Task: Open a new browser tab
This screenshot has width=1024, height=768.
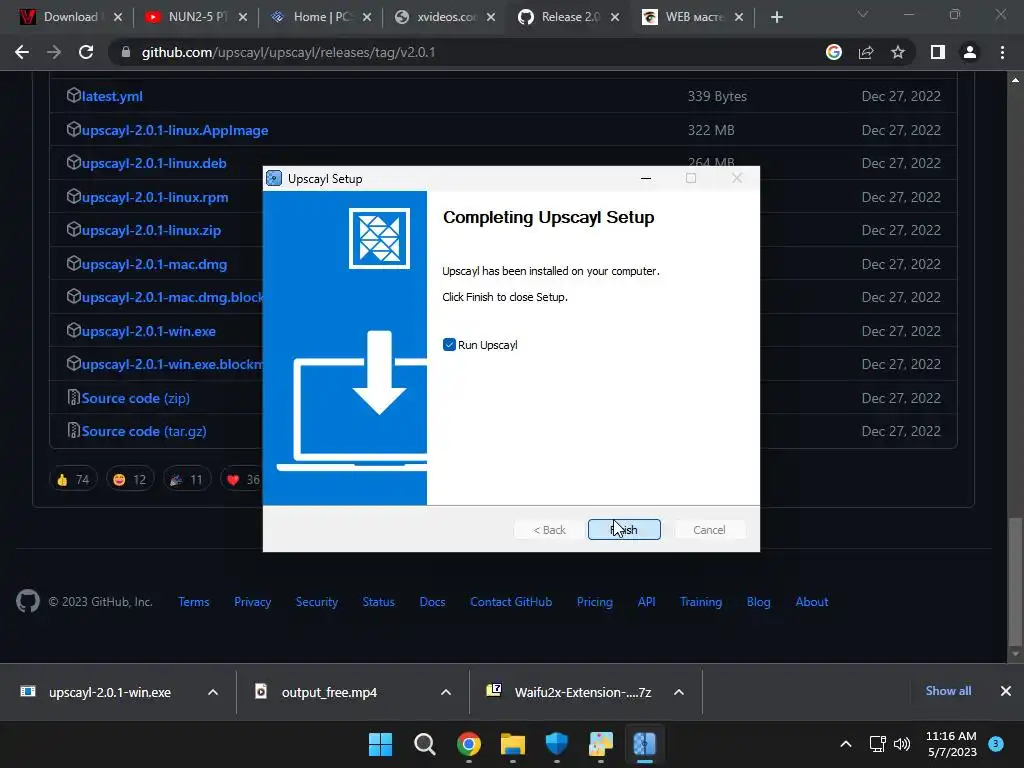Action: click(x=776, y=18)
